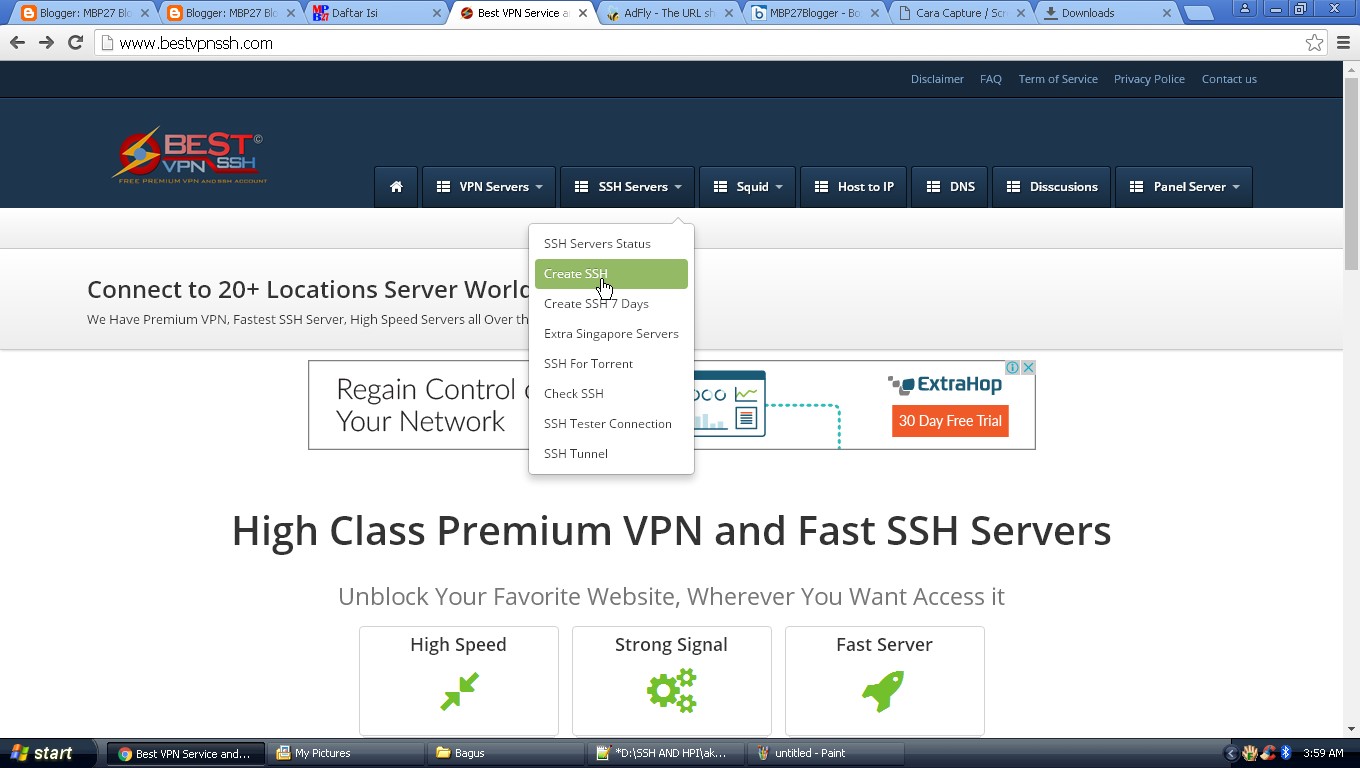Show hidden system tray icons
Viewport: 1360px width, 768px height.
[x=1232, y=753]
